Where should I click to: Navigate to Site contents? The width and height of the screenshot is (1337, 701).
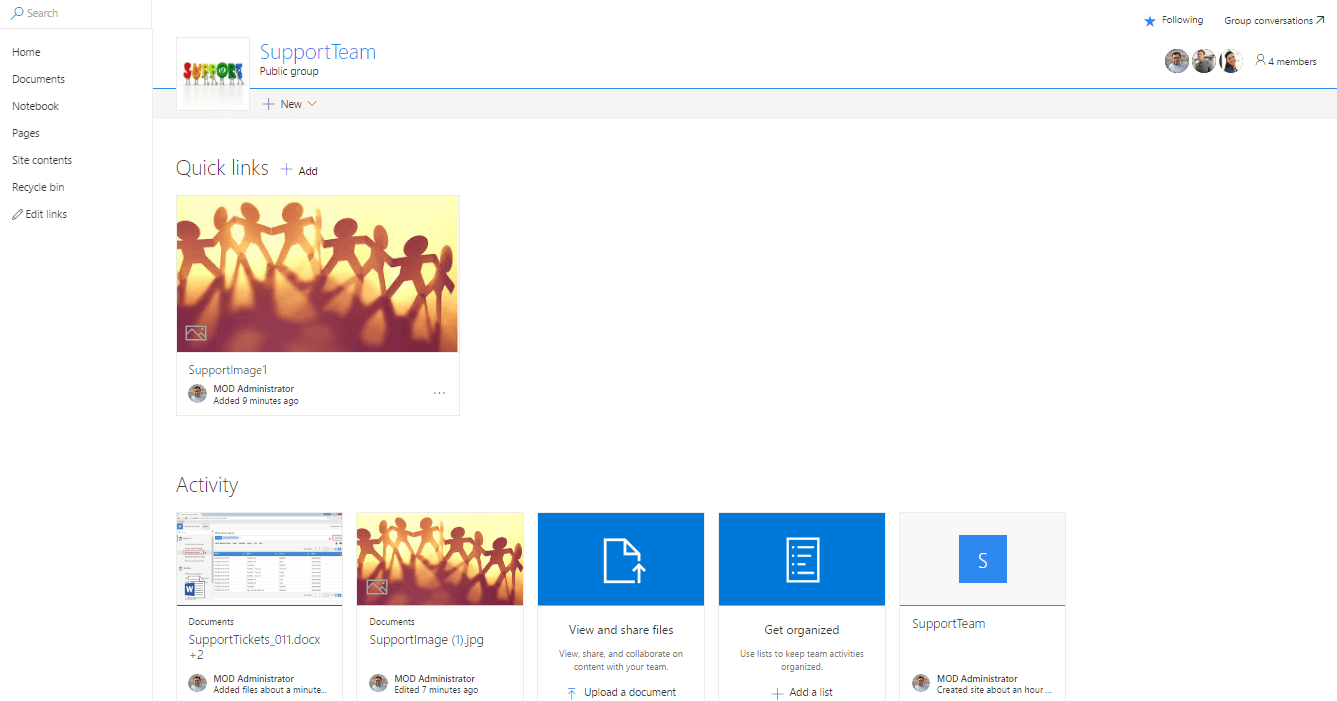coord(42,160)
